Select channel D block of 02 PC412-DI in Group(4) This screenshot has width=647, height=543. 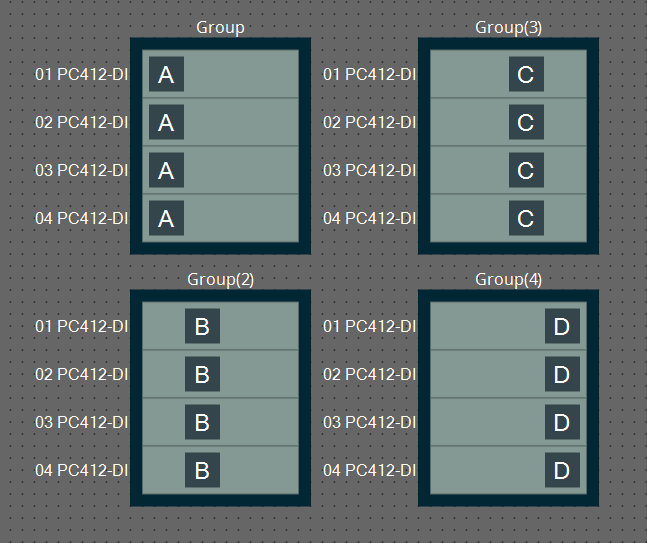point(562,374)
